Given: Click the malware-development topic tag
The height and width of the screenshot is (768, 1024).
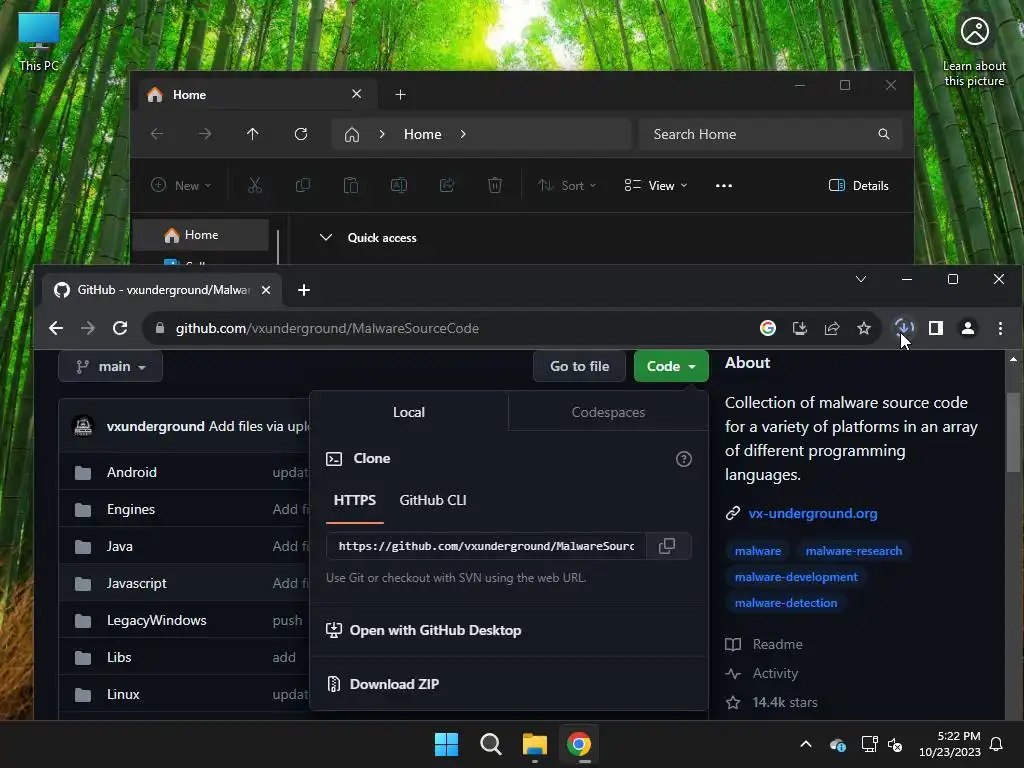Looking at the screenshot, I should coord(796,577).
